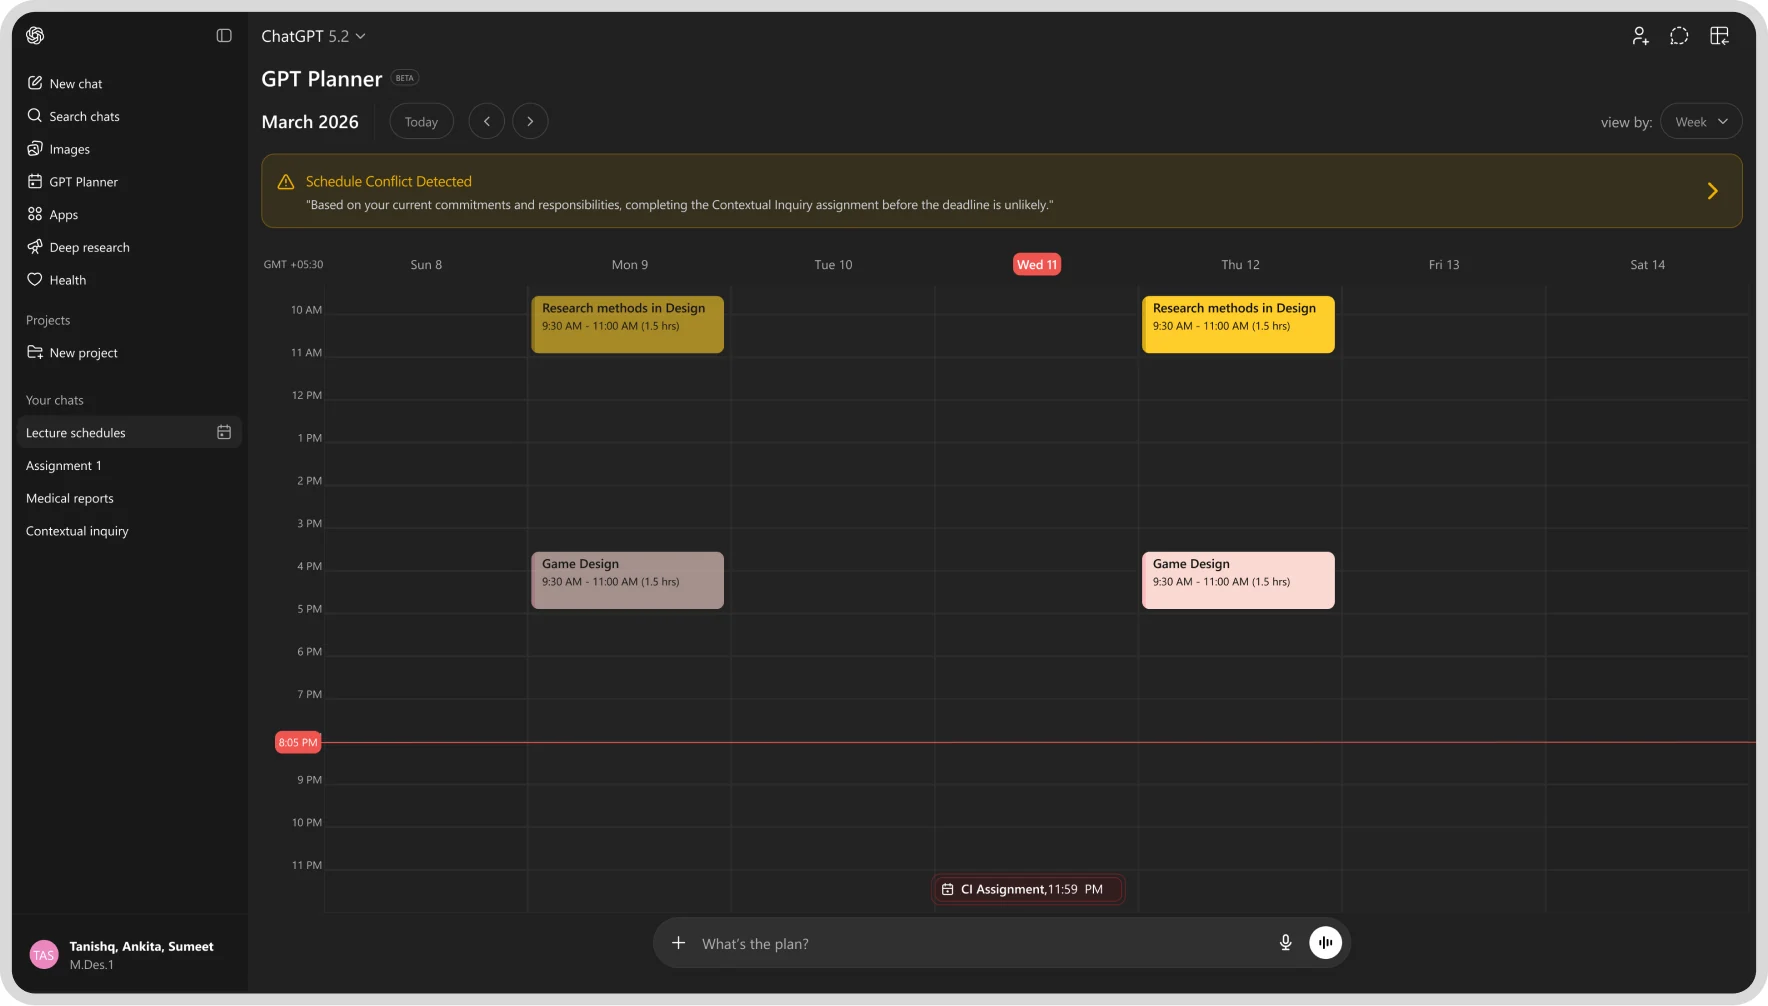Jump to Today in the planner
The height and width of the screenshot is (1006, 1768).
(x=421, y=122)
